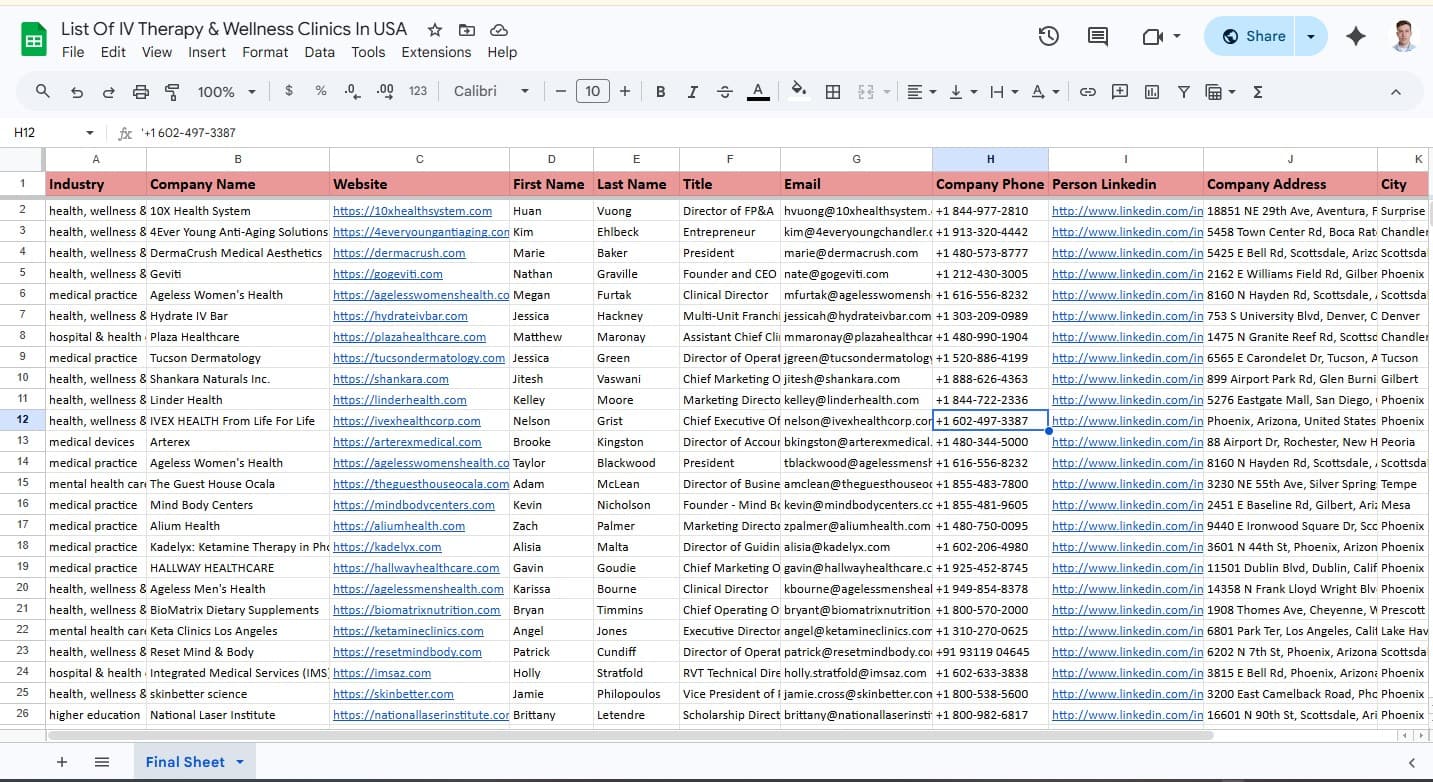
Task: Check cloud save status icon
Action: point(499,30)
